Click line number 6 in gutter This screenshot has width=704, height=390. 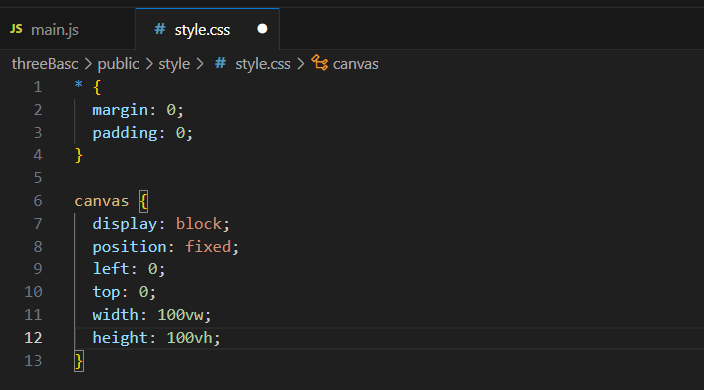pyautogui.click(x=38, y=201)
